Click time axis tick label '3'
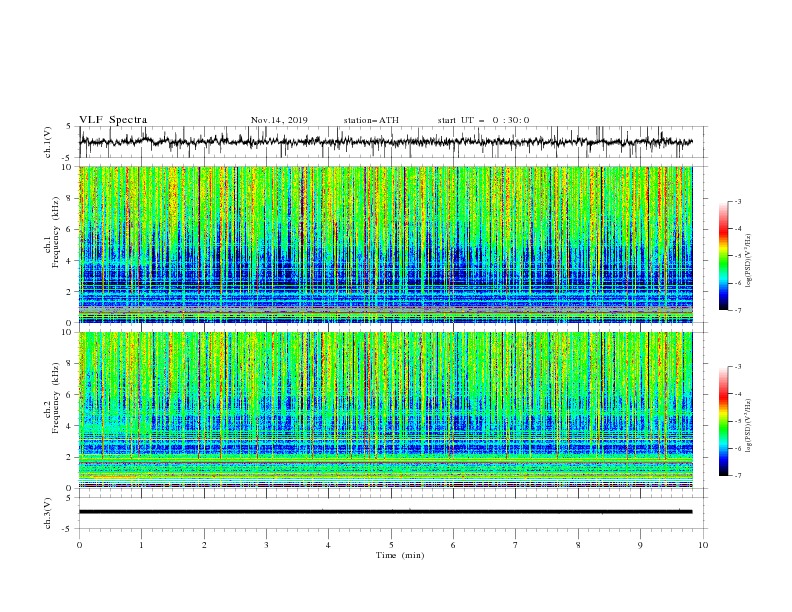Viewport: 792px width, 612px height. click(x=266, y=545)
